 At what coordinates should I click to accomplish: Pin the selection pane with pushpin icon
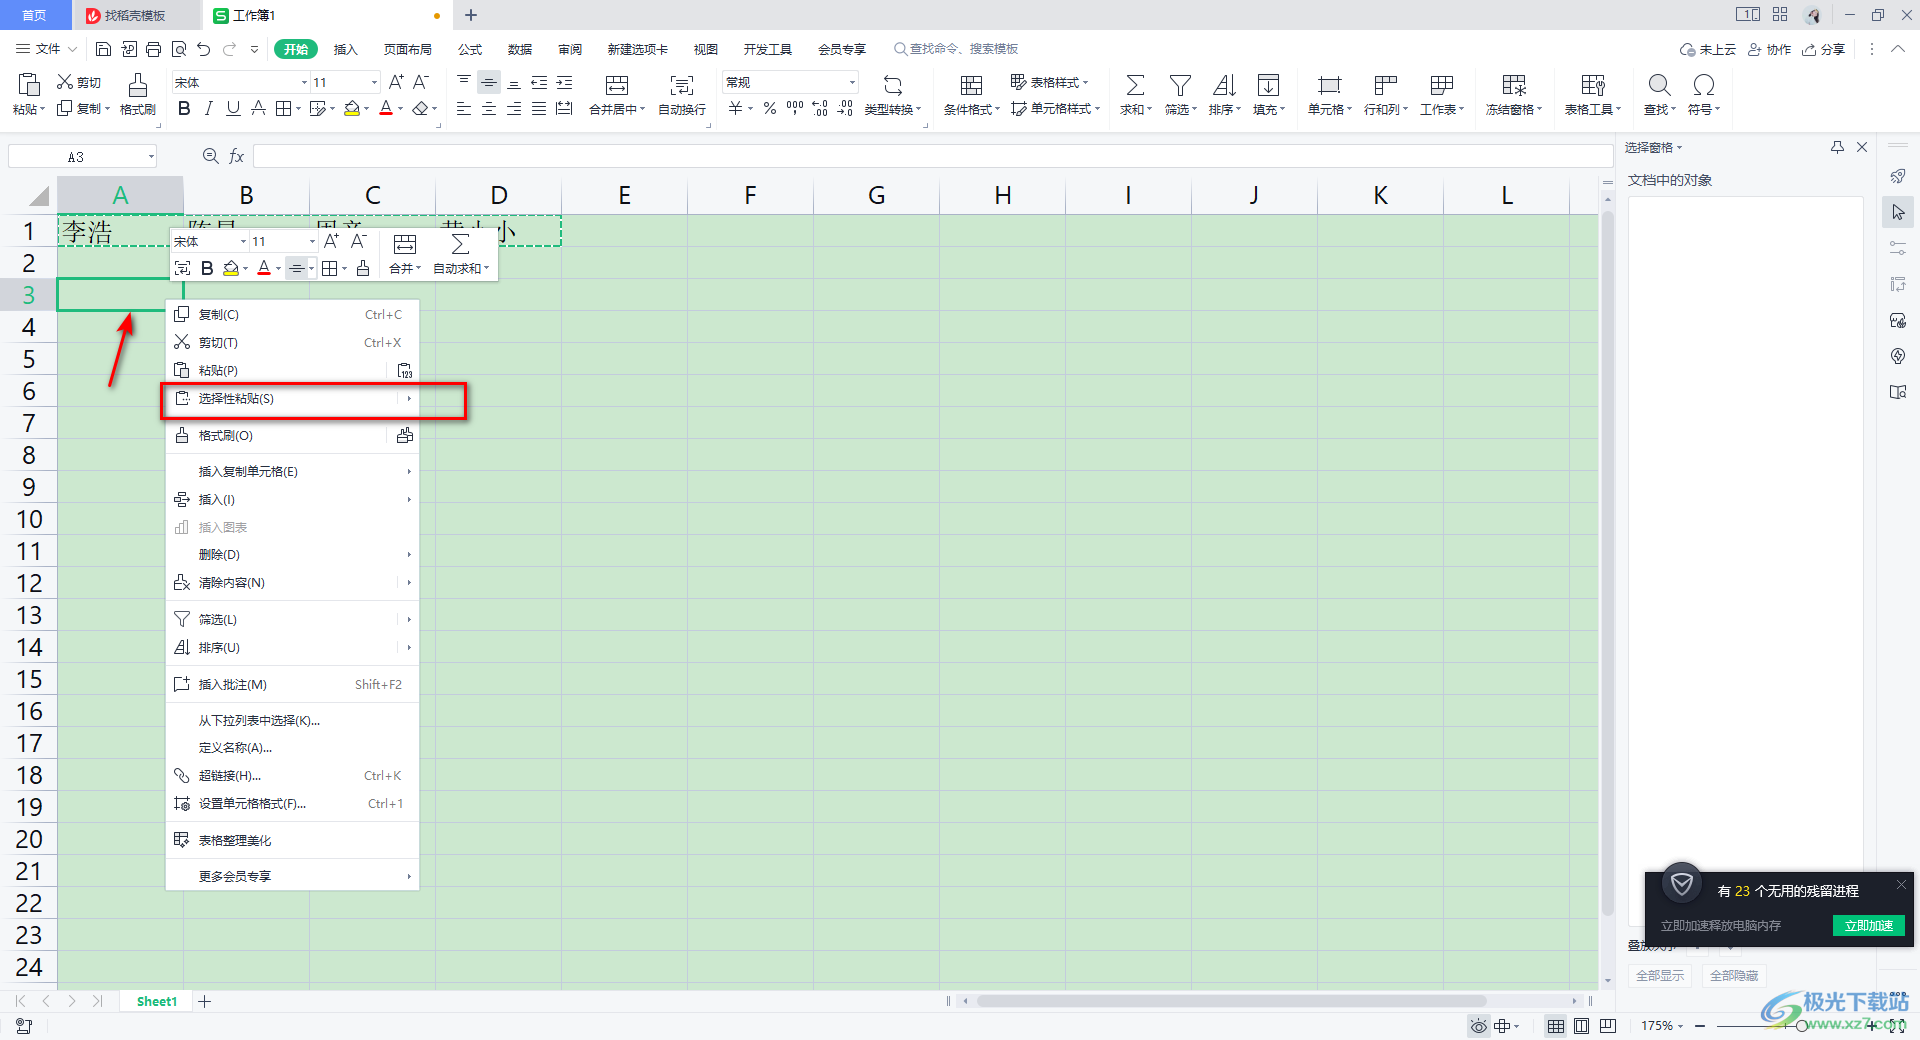tap(1837, 147)
